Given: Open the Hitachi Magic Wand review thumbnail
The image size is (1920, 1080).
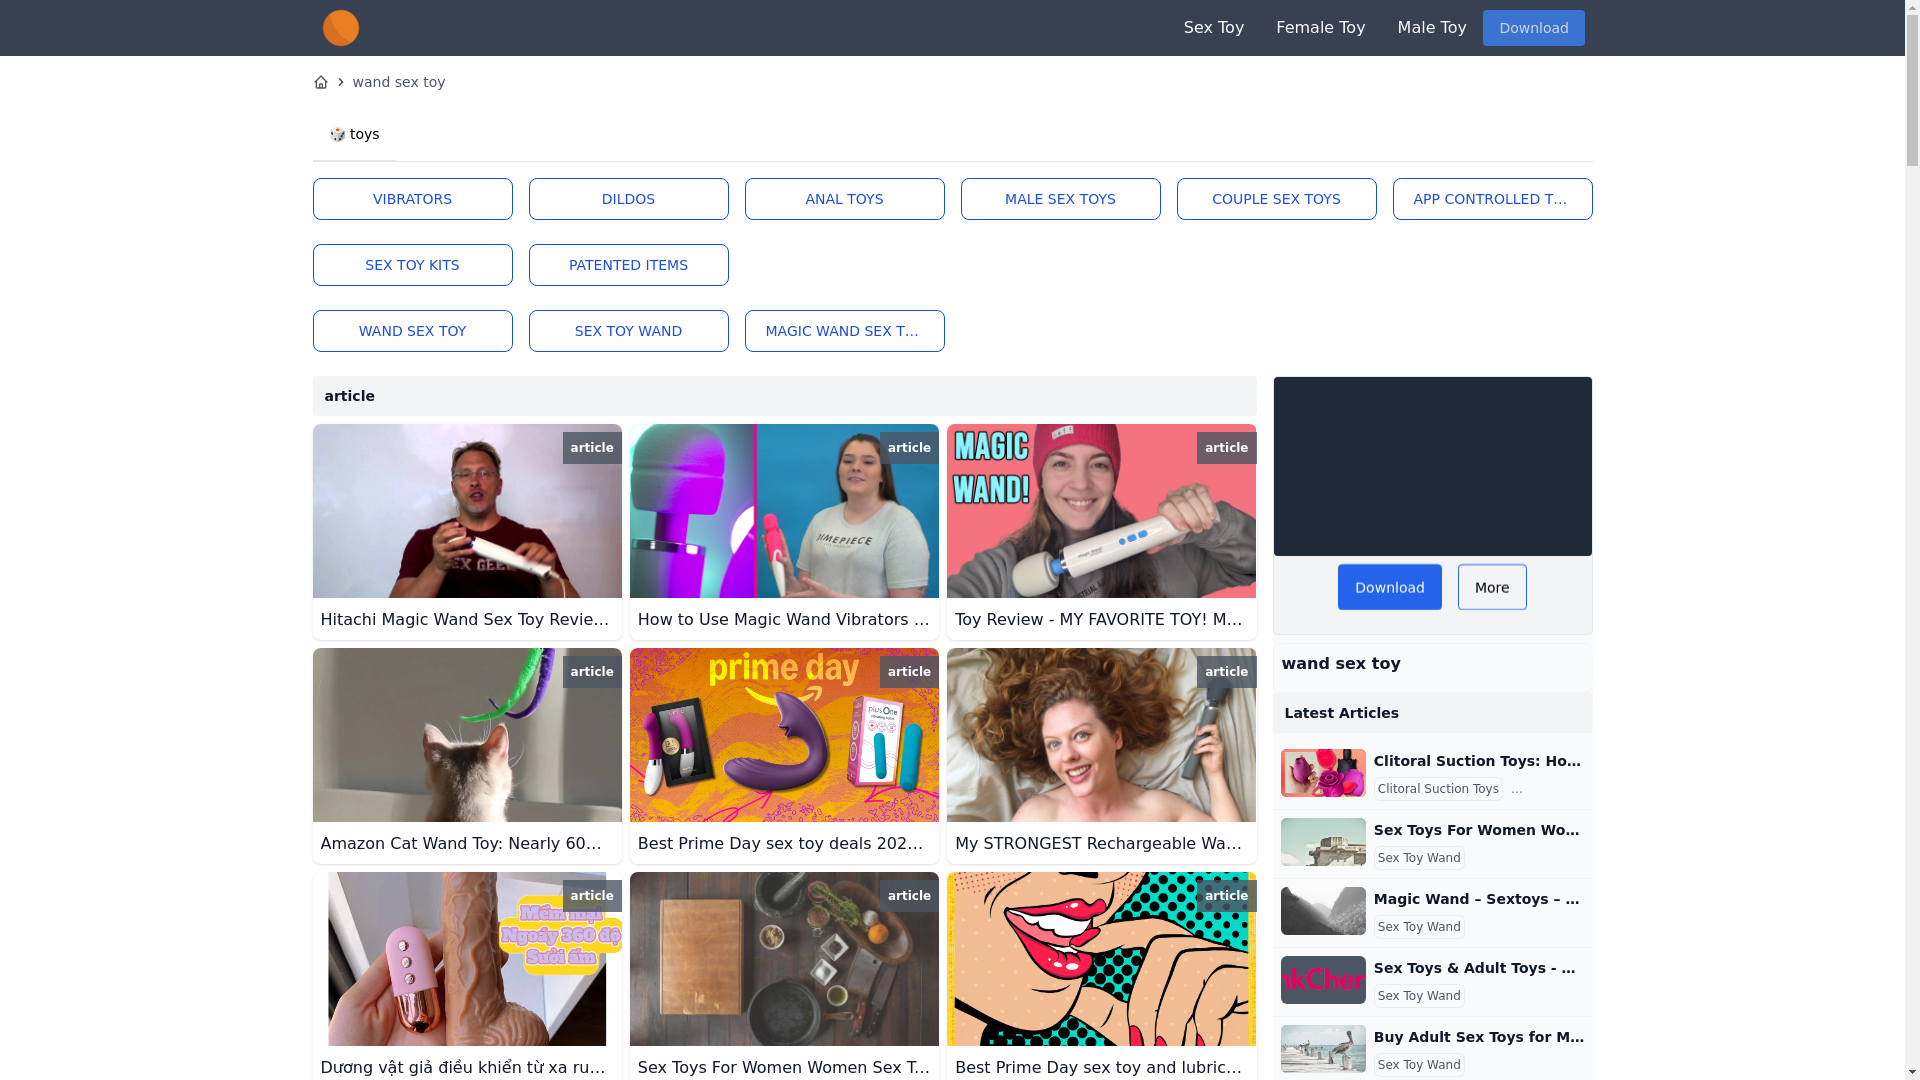Looking at the screenshot, I should (467, 511).
